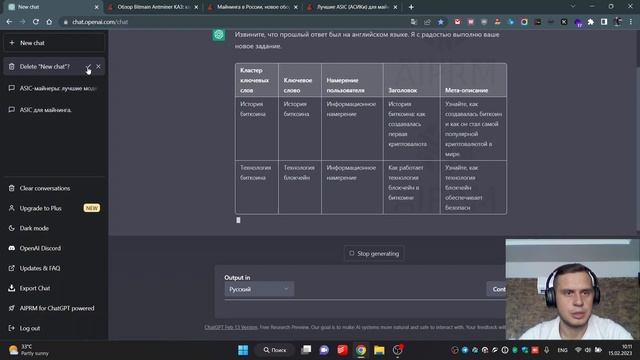Toggle Dark mode

tap(53, 228)
